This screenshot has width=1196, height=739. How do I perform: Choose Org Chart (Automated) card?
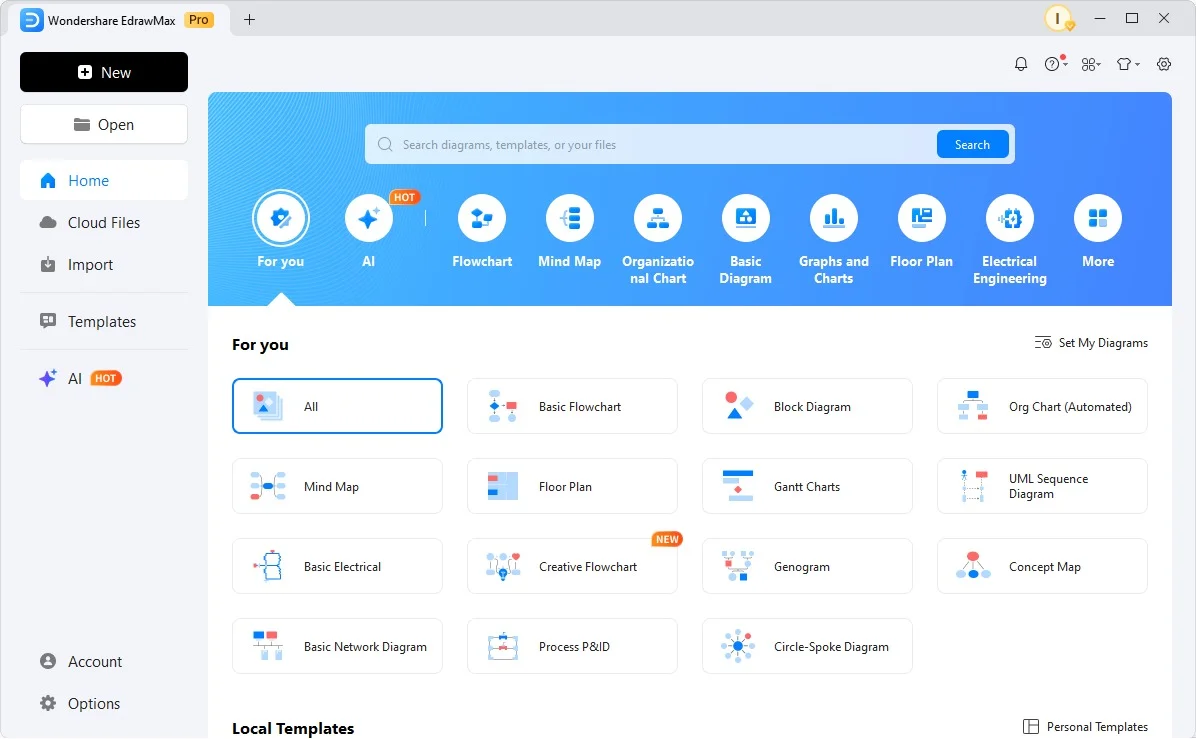(x=1042, y=406)
